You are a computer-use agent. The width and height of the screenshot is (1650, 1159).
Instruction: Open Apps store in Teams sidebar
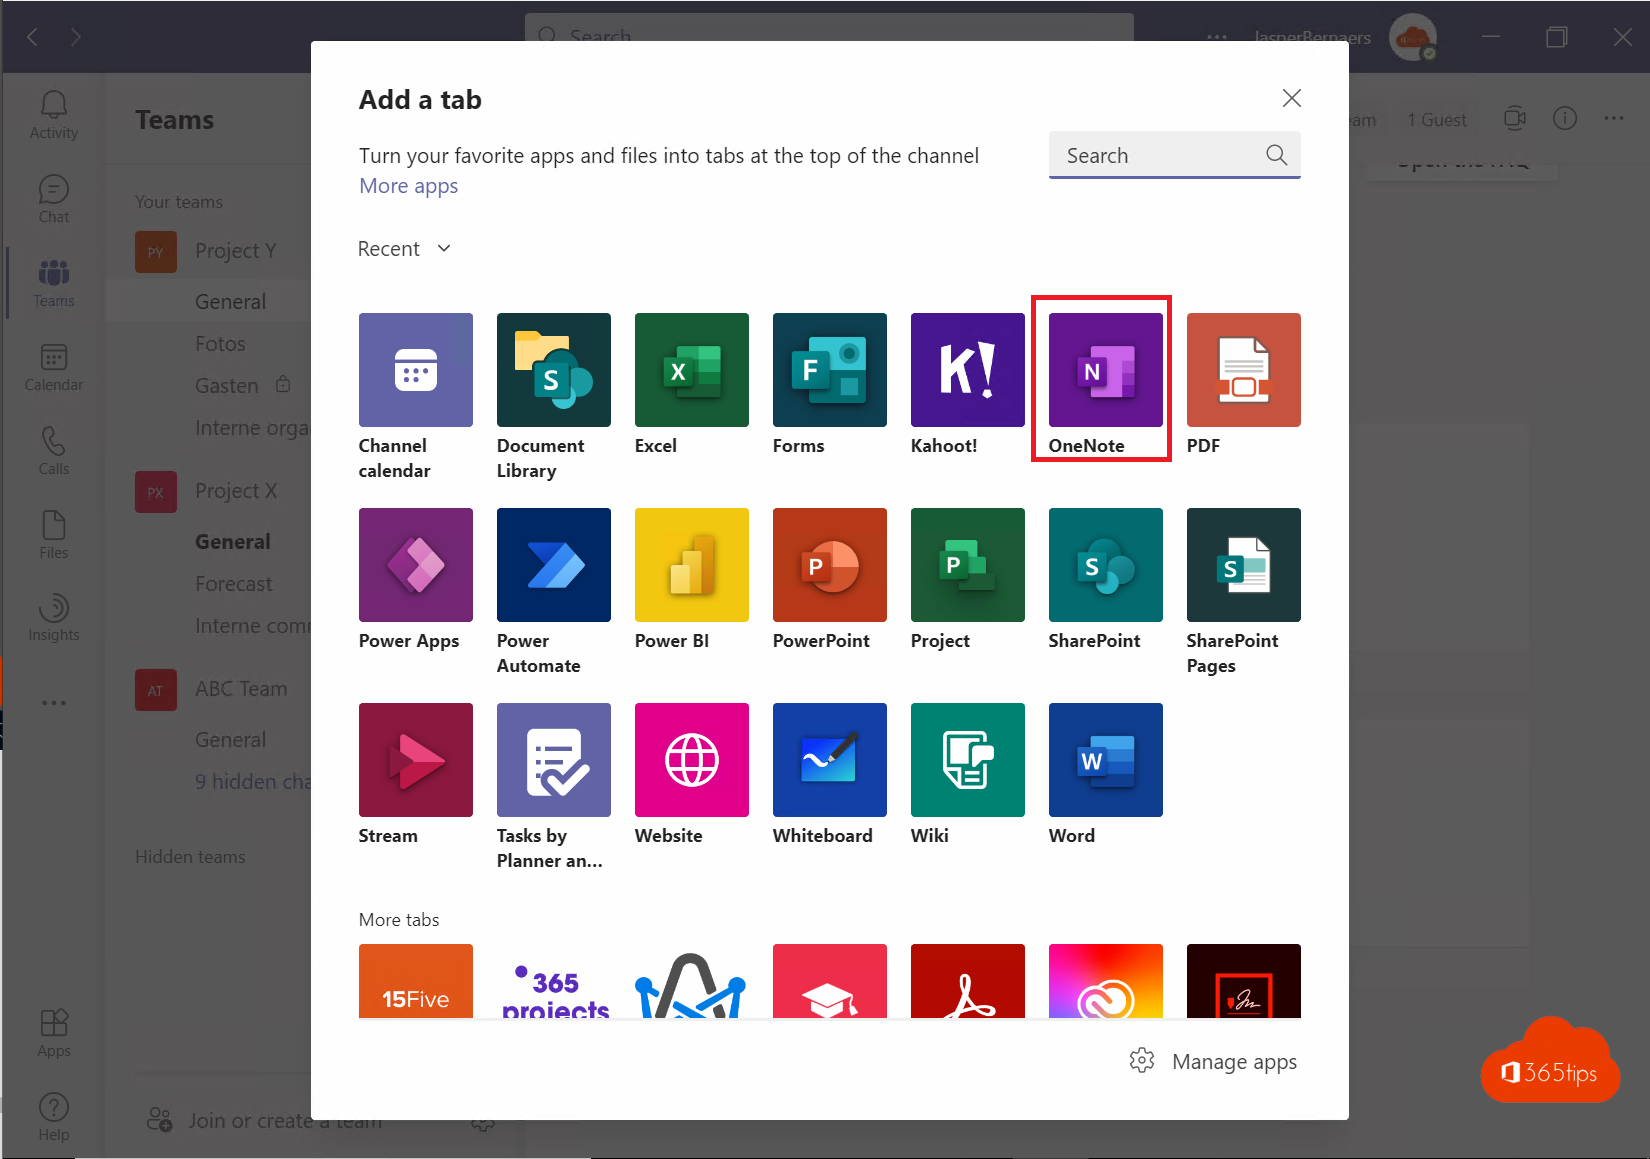pos(54,1033)
